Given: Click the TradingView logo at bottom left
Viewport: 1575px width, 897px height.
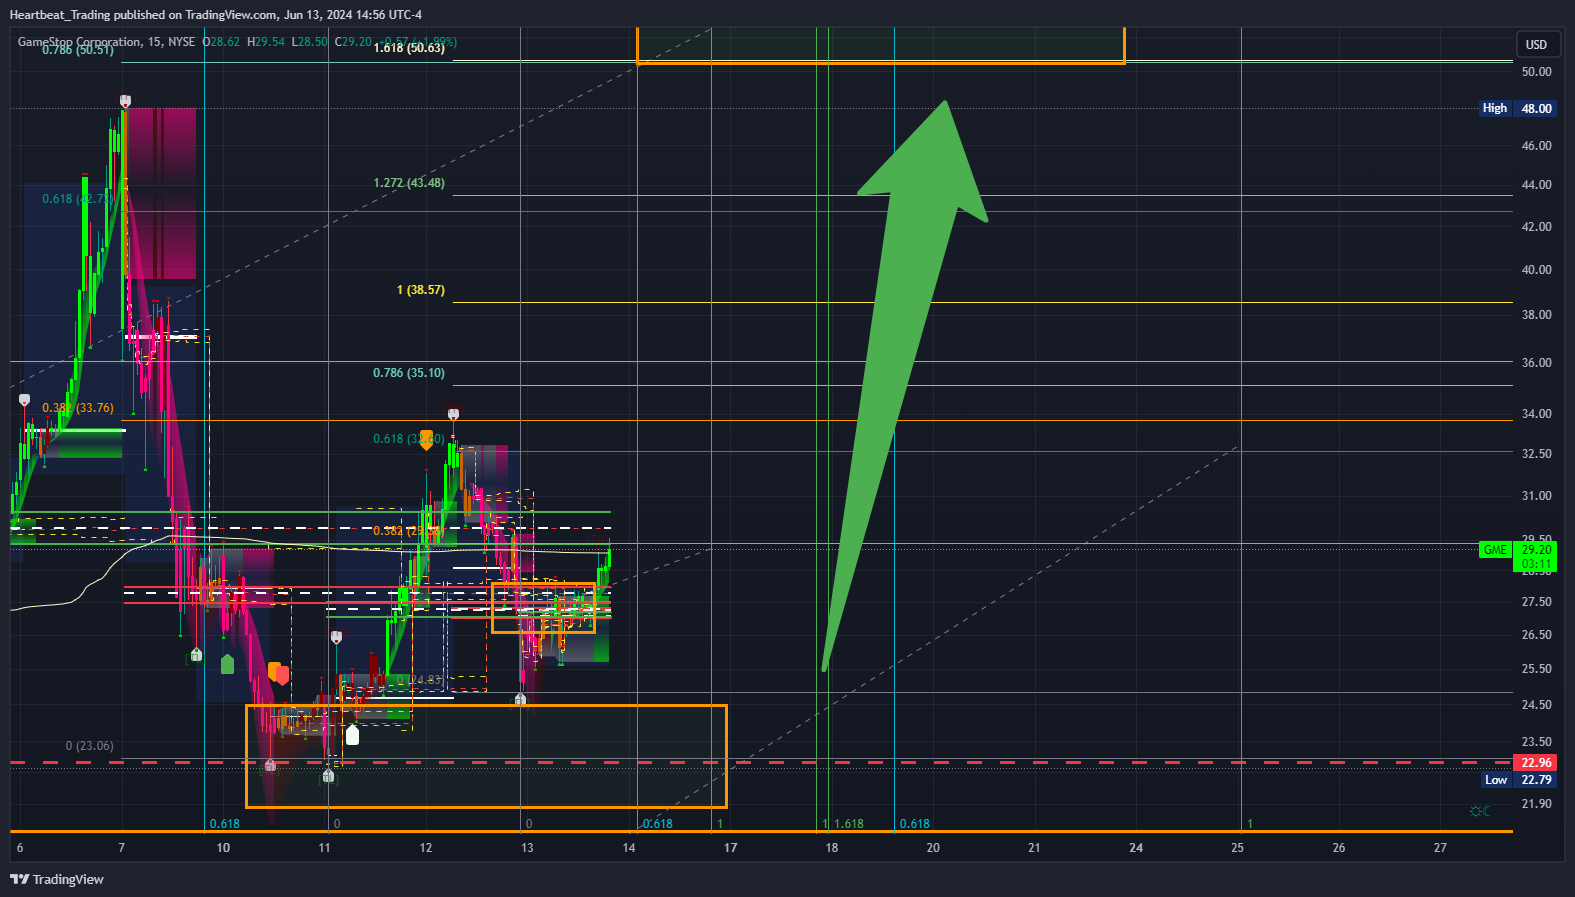Looking at the screenshot, I should click(56, 879).
